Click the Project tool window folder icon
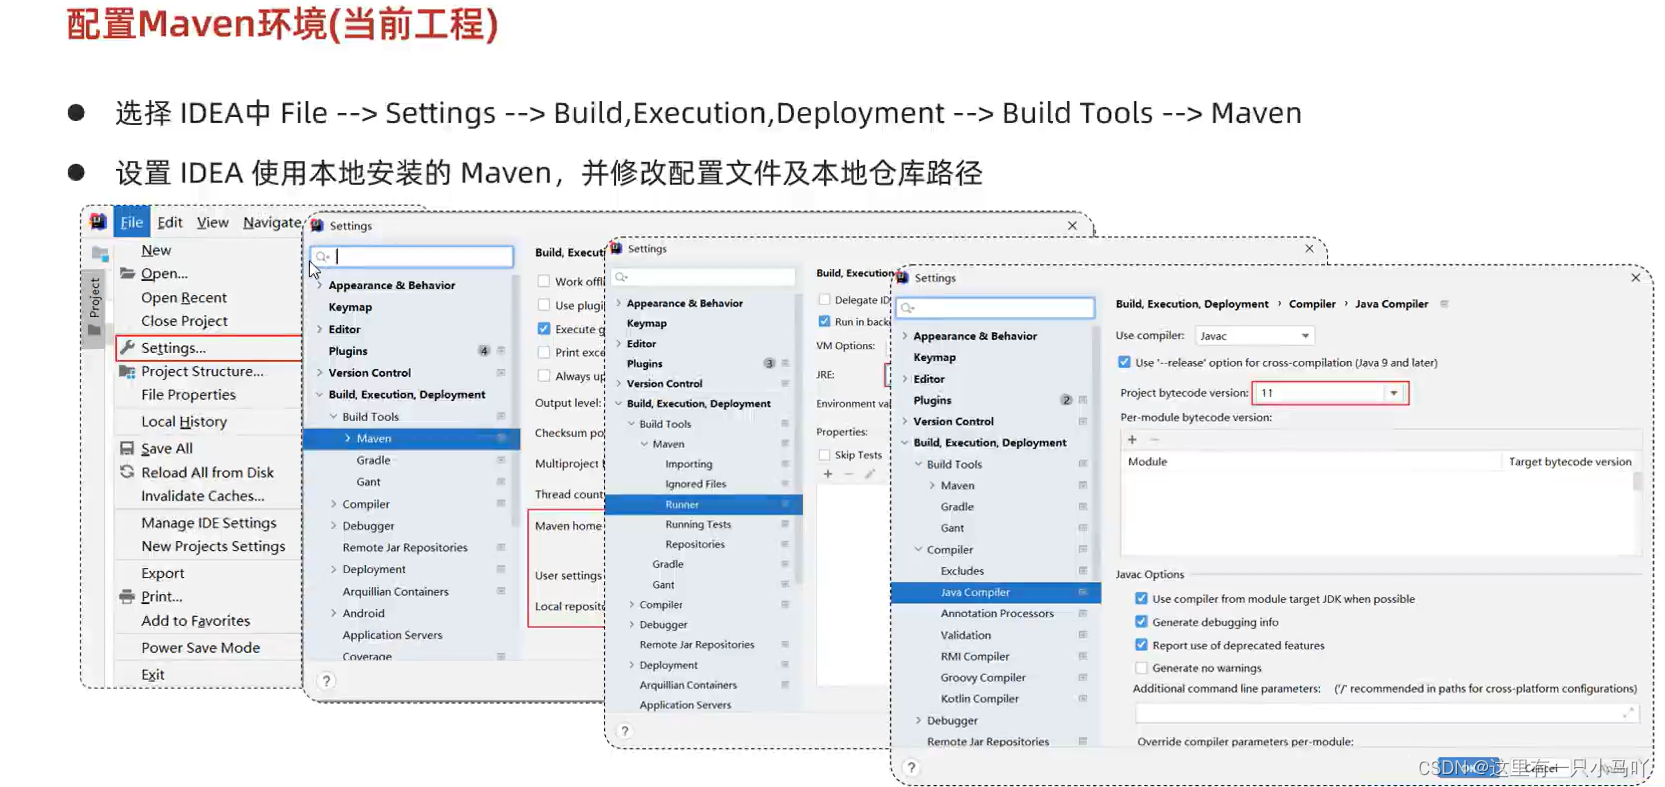The width and height of the screenshot is (1665, 787). point(100,254)
